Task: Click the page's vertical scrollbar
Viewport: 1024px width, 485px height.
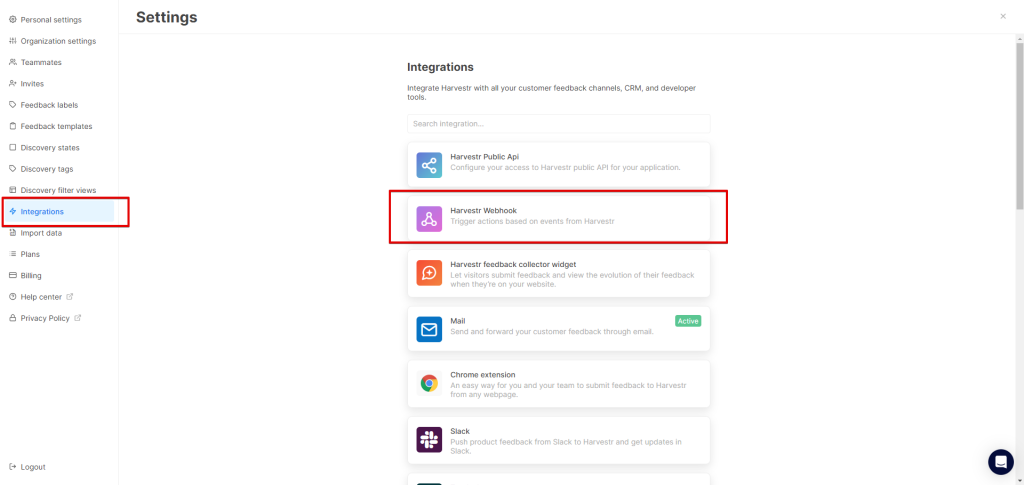Action: tap(1018, 120)
